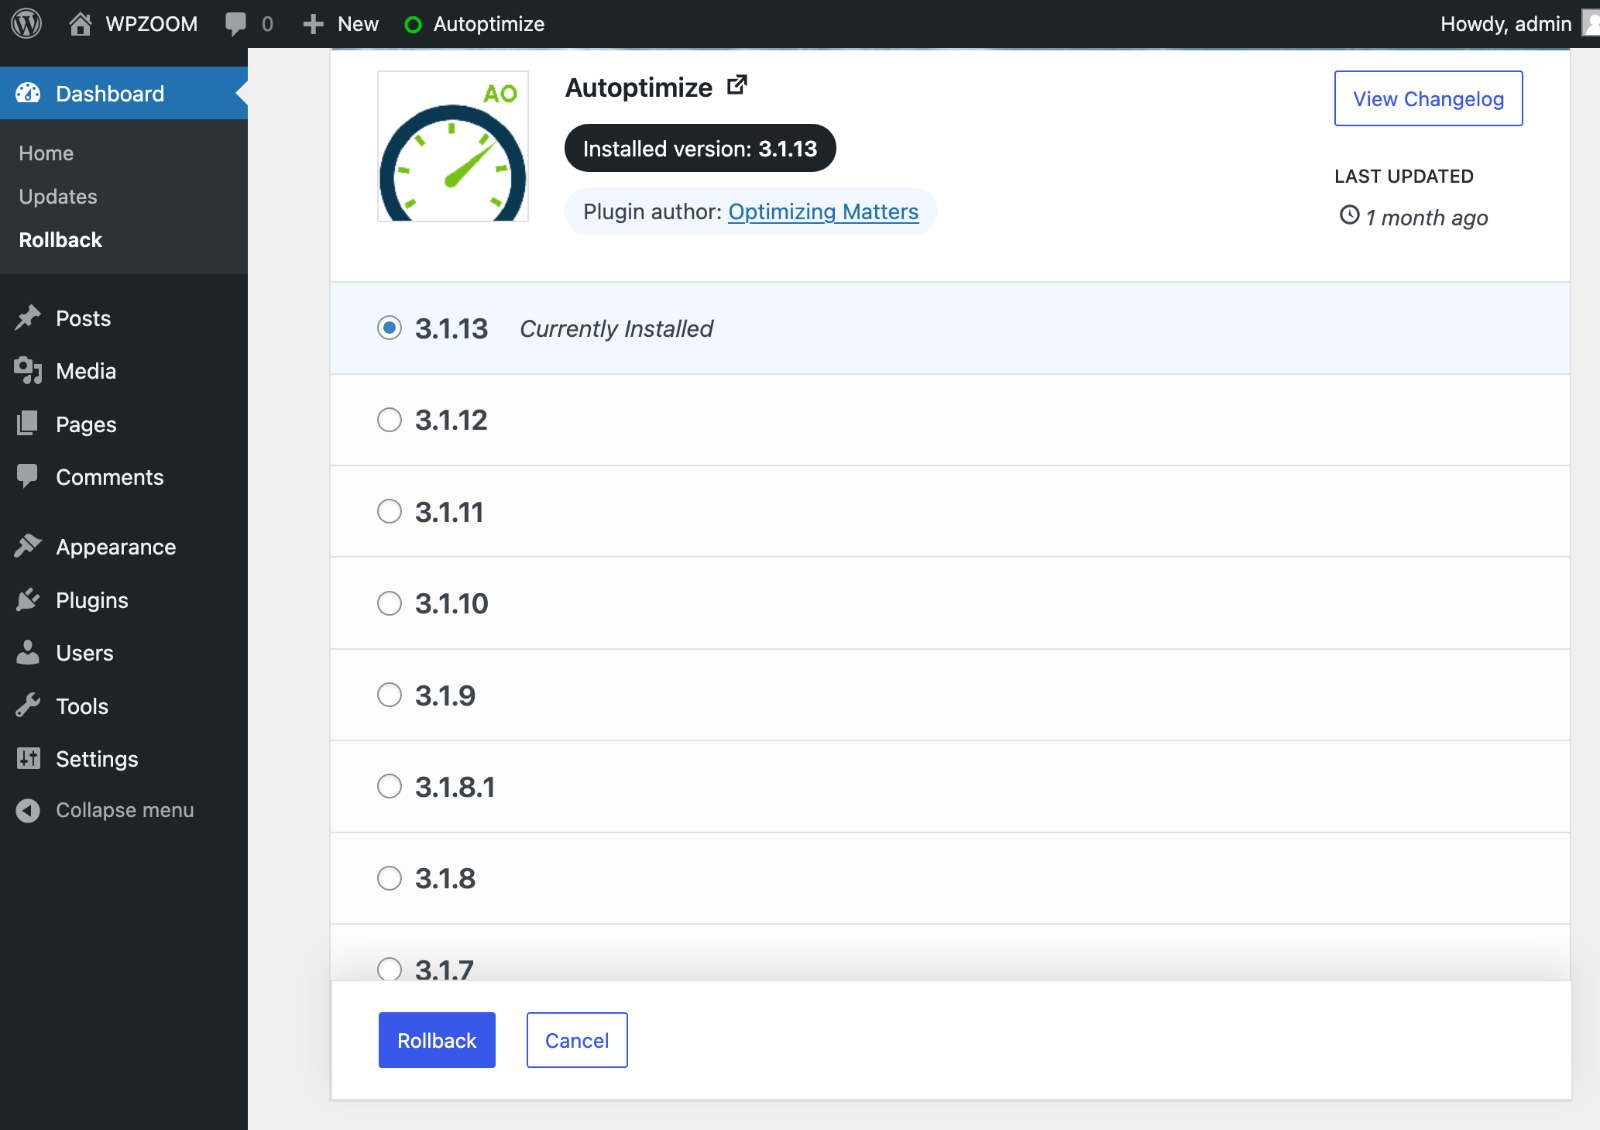1600x1130 pixels.
Task: Select version 3.1.8.1 radio button
Action: point(389,786)
